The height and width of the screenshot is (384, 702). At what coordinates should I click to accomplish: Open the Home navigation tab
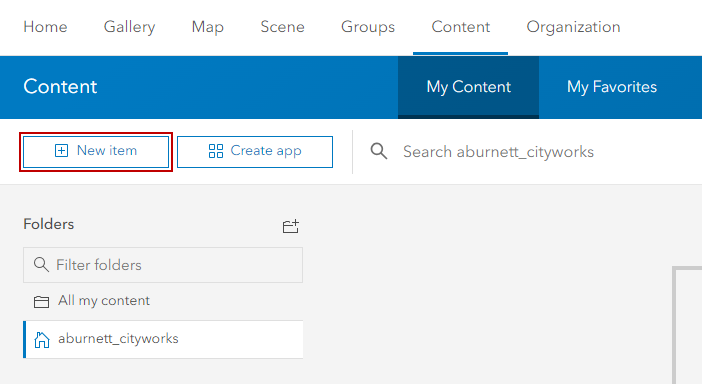pyautogui.click(x=45, y=27)
